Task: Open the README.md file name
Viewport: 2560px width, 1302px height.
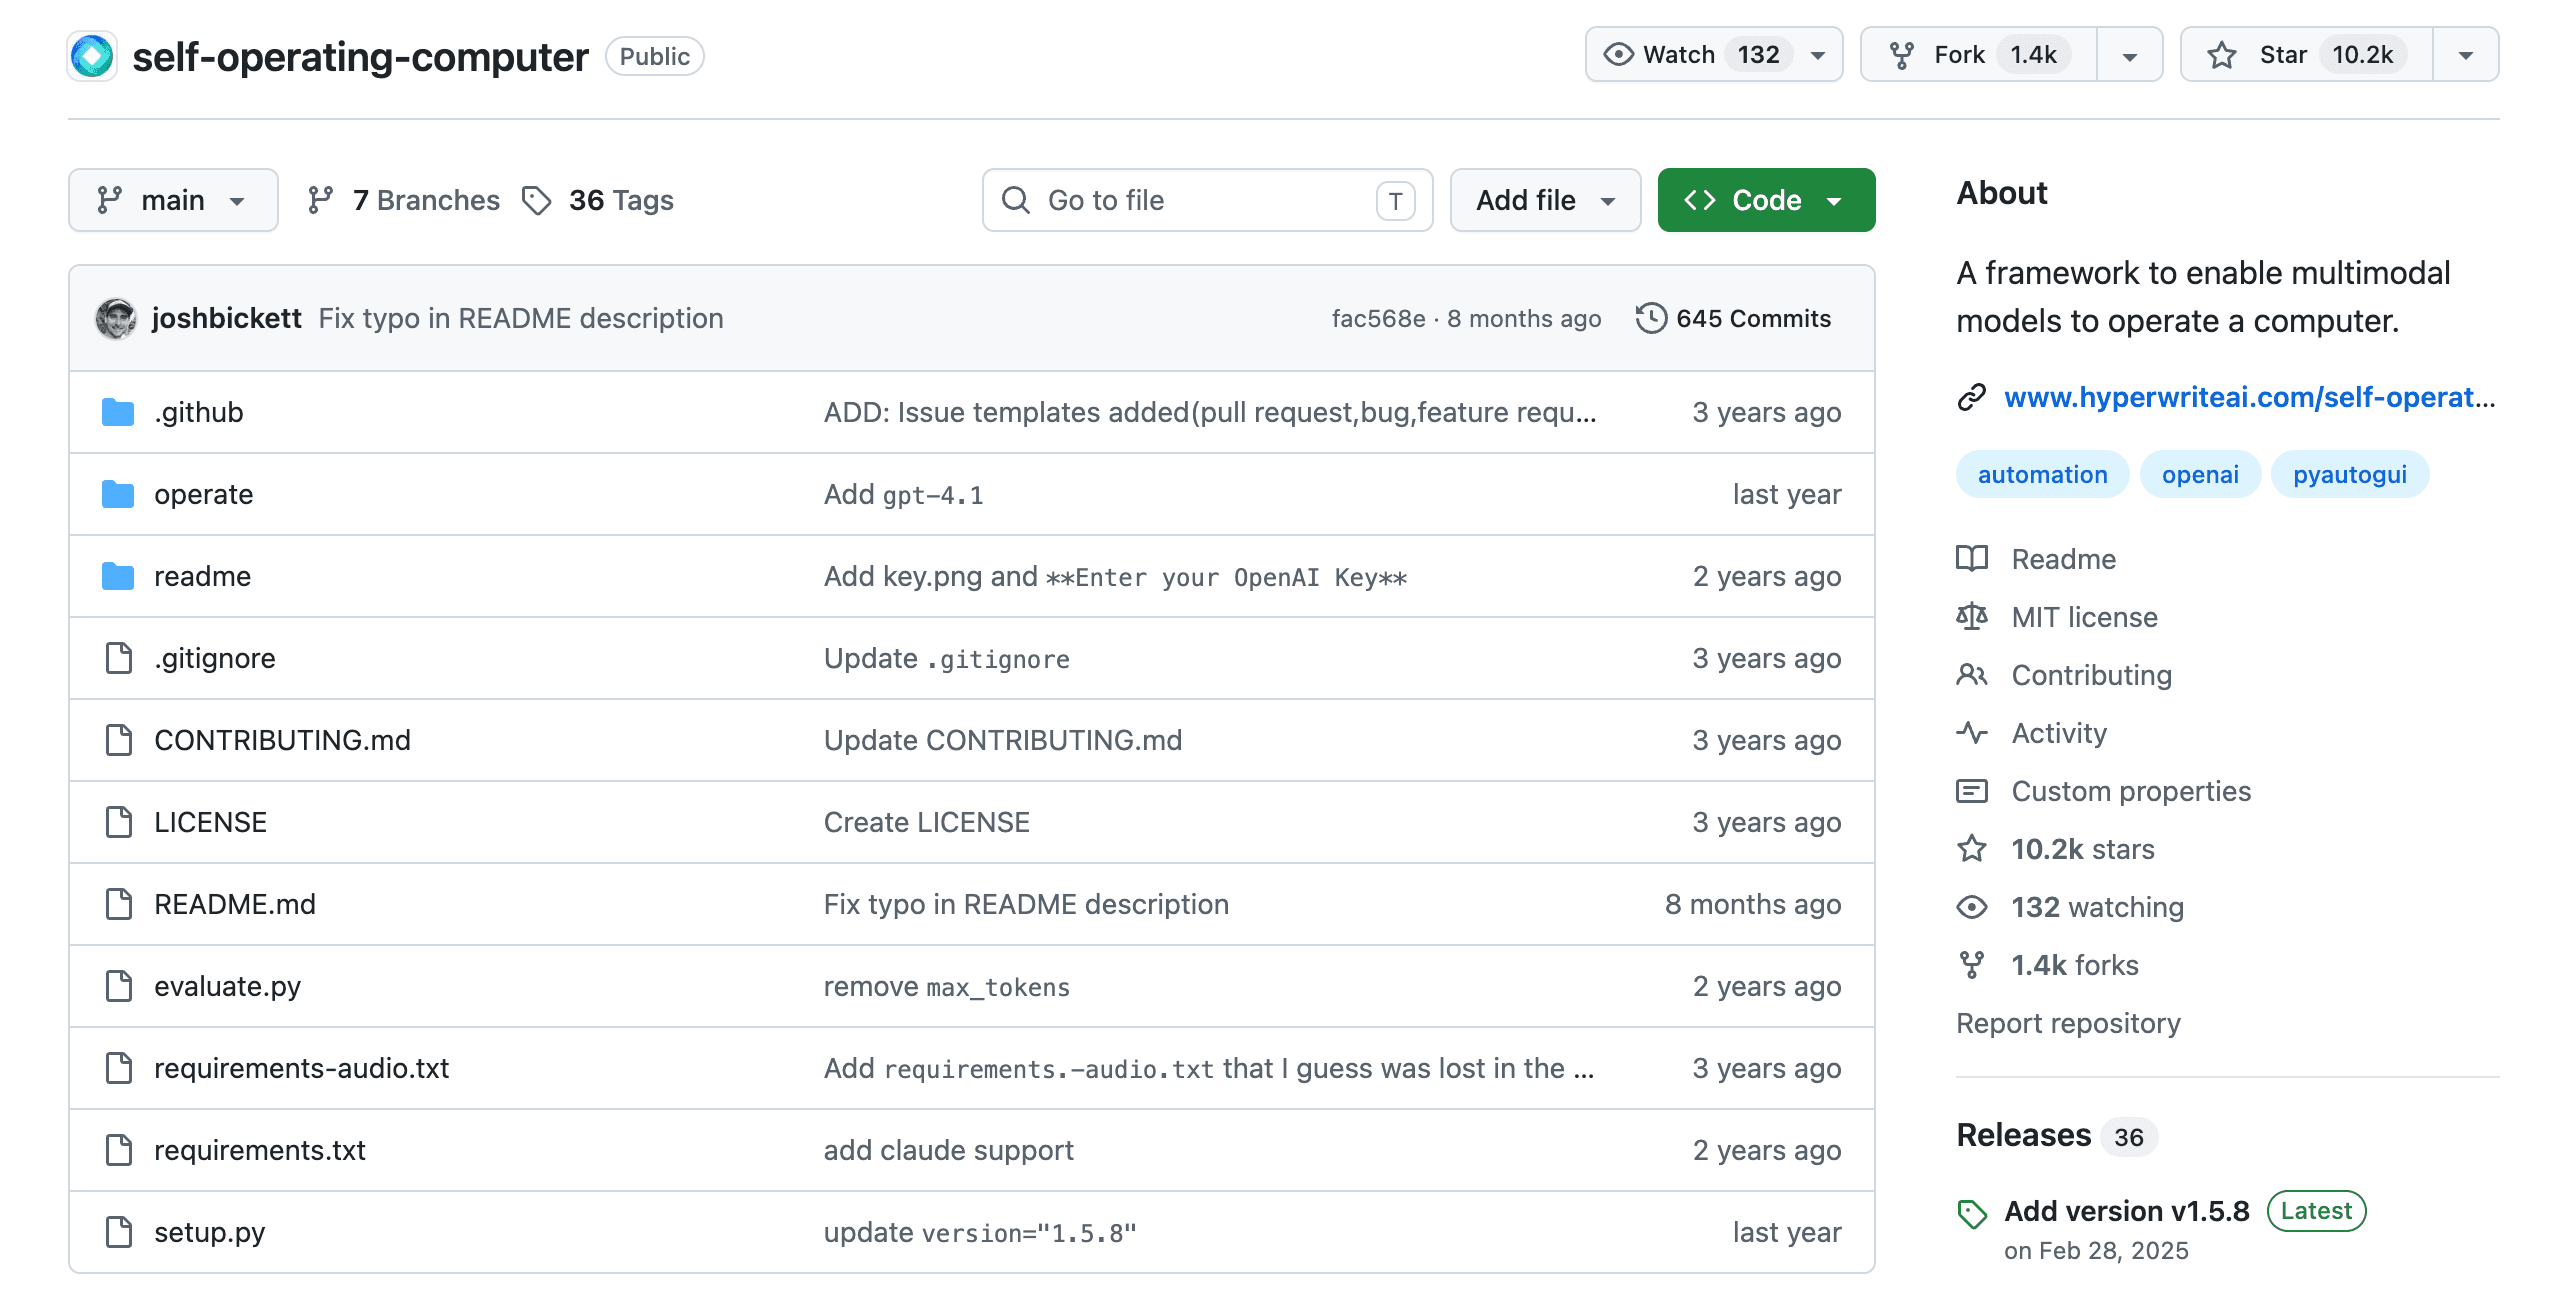Action: [235, 904]
